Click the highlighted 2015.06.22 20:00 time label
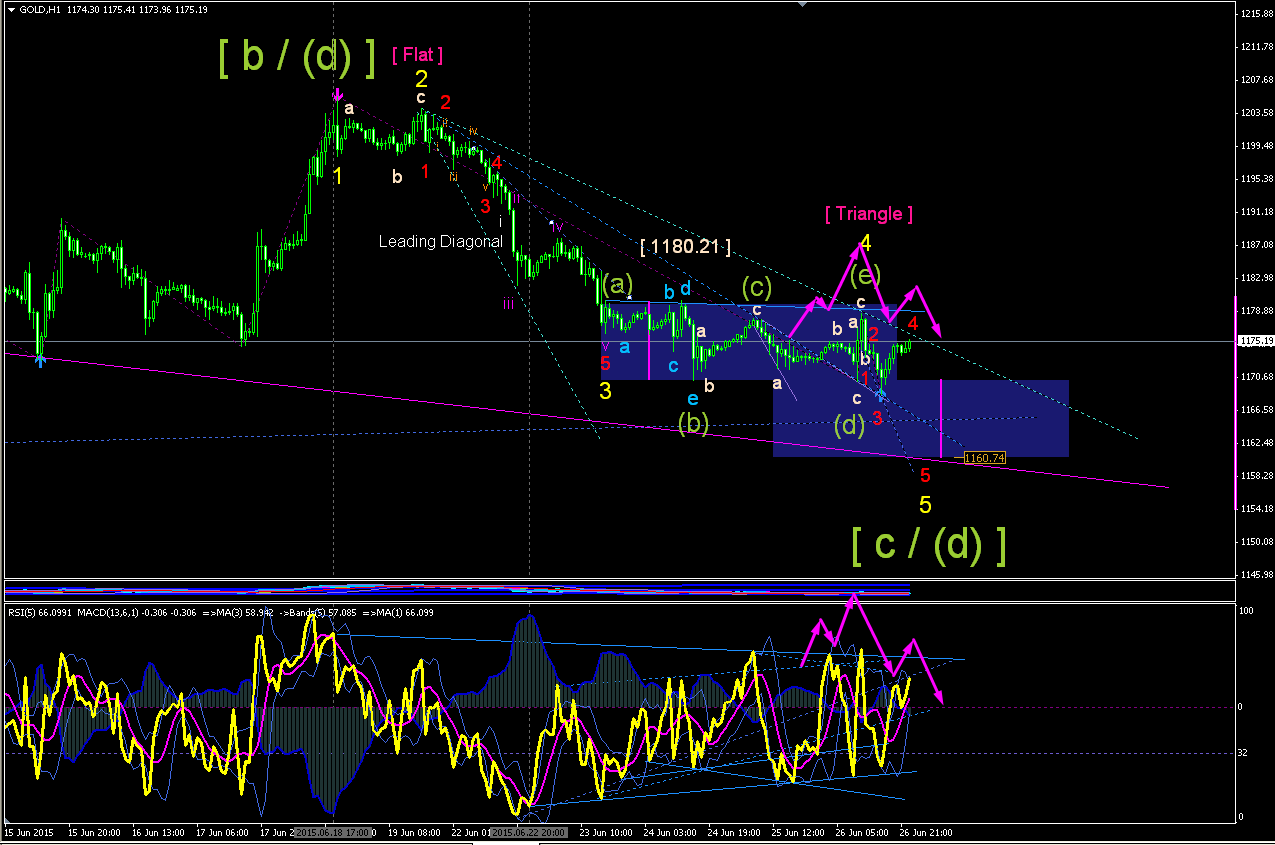The width and height of the screenshot is (1275, 845). 529,832
